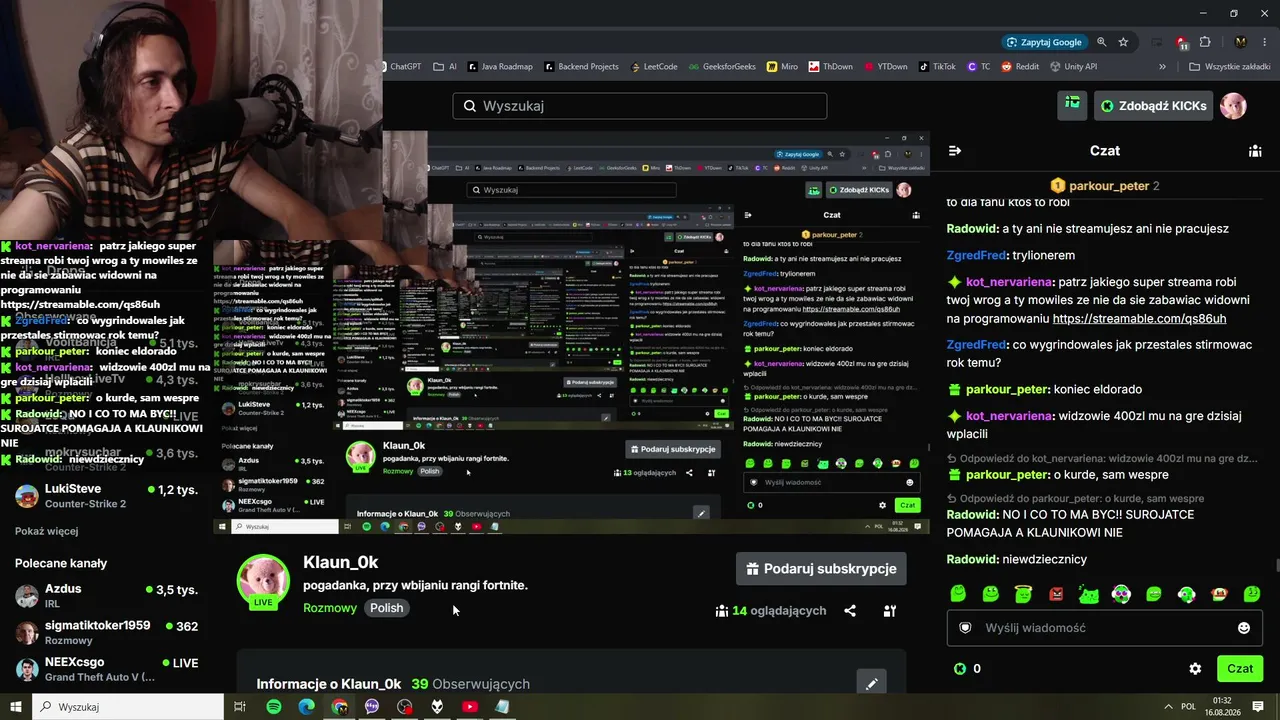
Task: Bookmark this page with the star icon
Action: pos(1123,42)
